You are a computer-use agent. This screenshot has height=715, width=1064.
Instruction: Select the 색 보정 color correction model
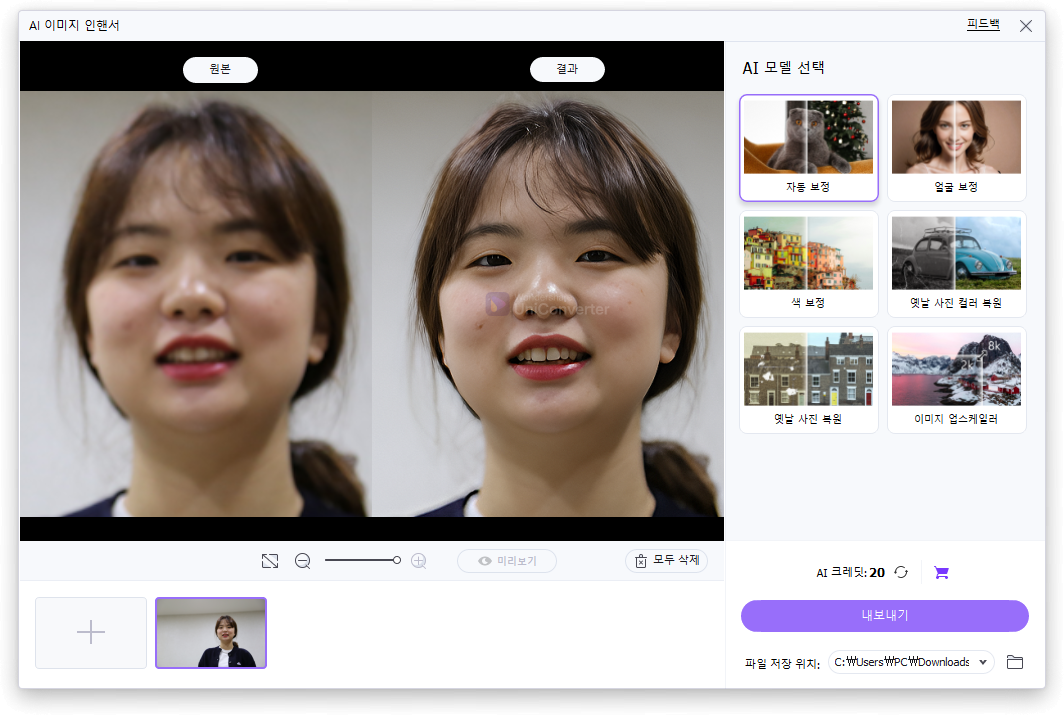coord(808,263)
